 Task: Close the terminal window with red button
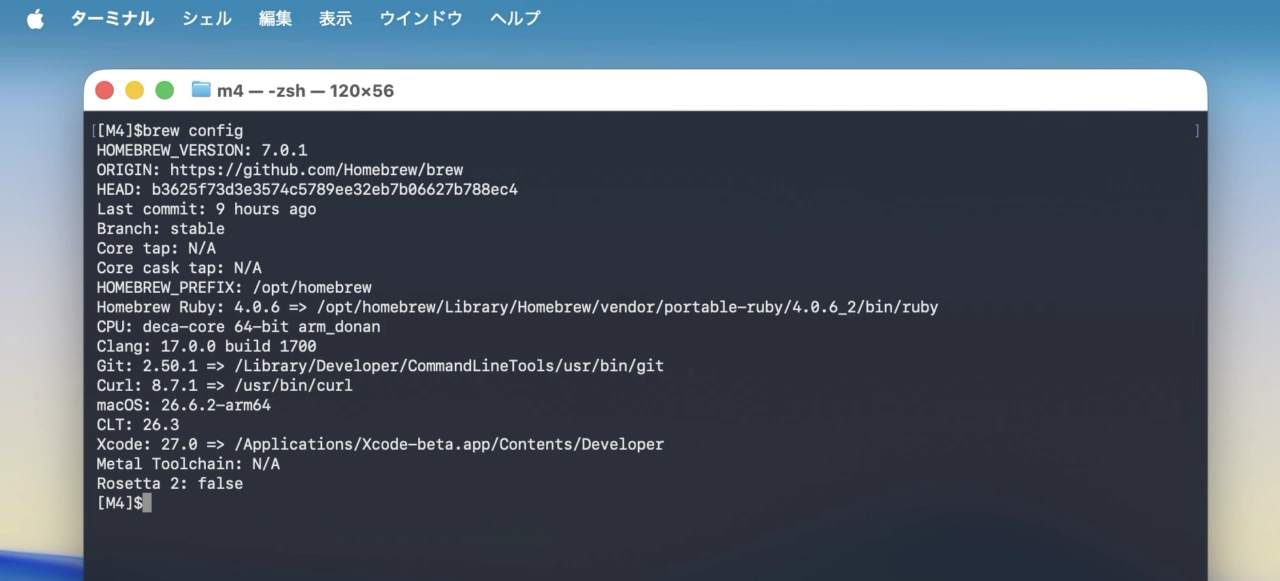click(x=104, y=90)
